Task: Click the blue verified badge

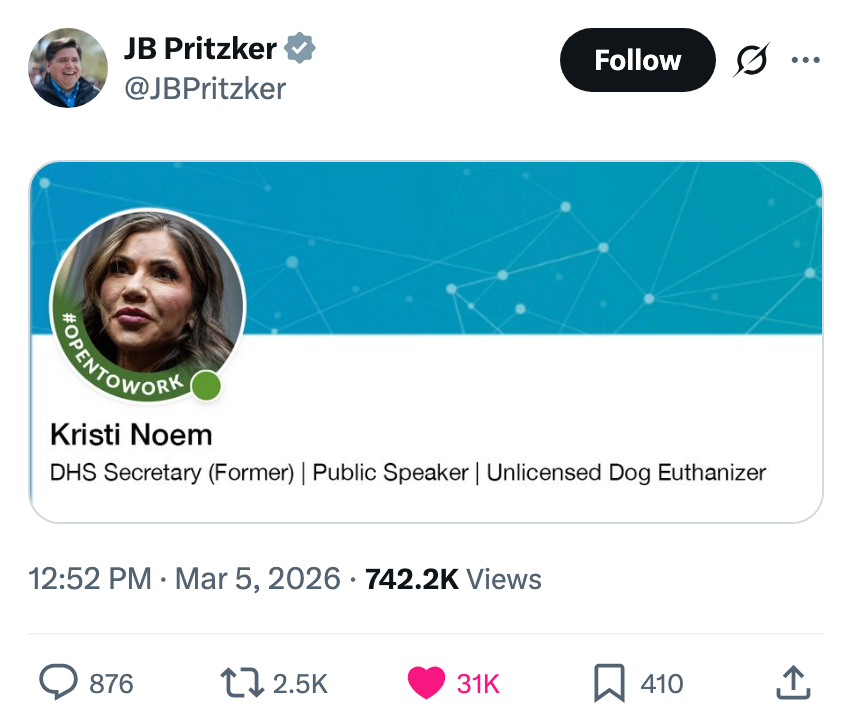Action: [300, 48]
